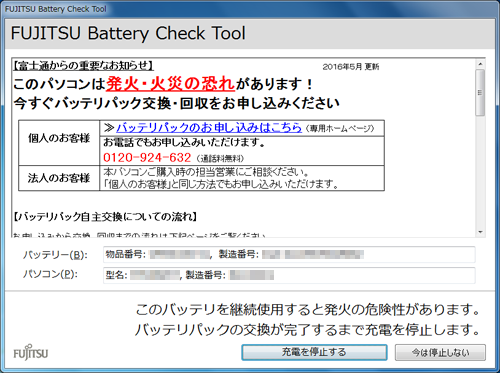Click the このバッテリを継続使用すると warning line
The height and width of the screenshot is (373, 500).
[308, 310]
